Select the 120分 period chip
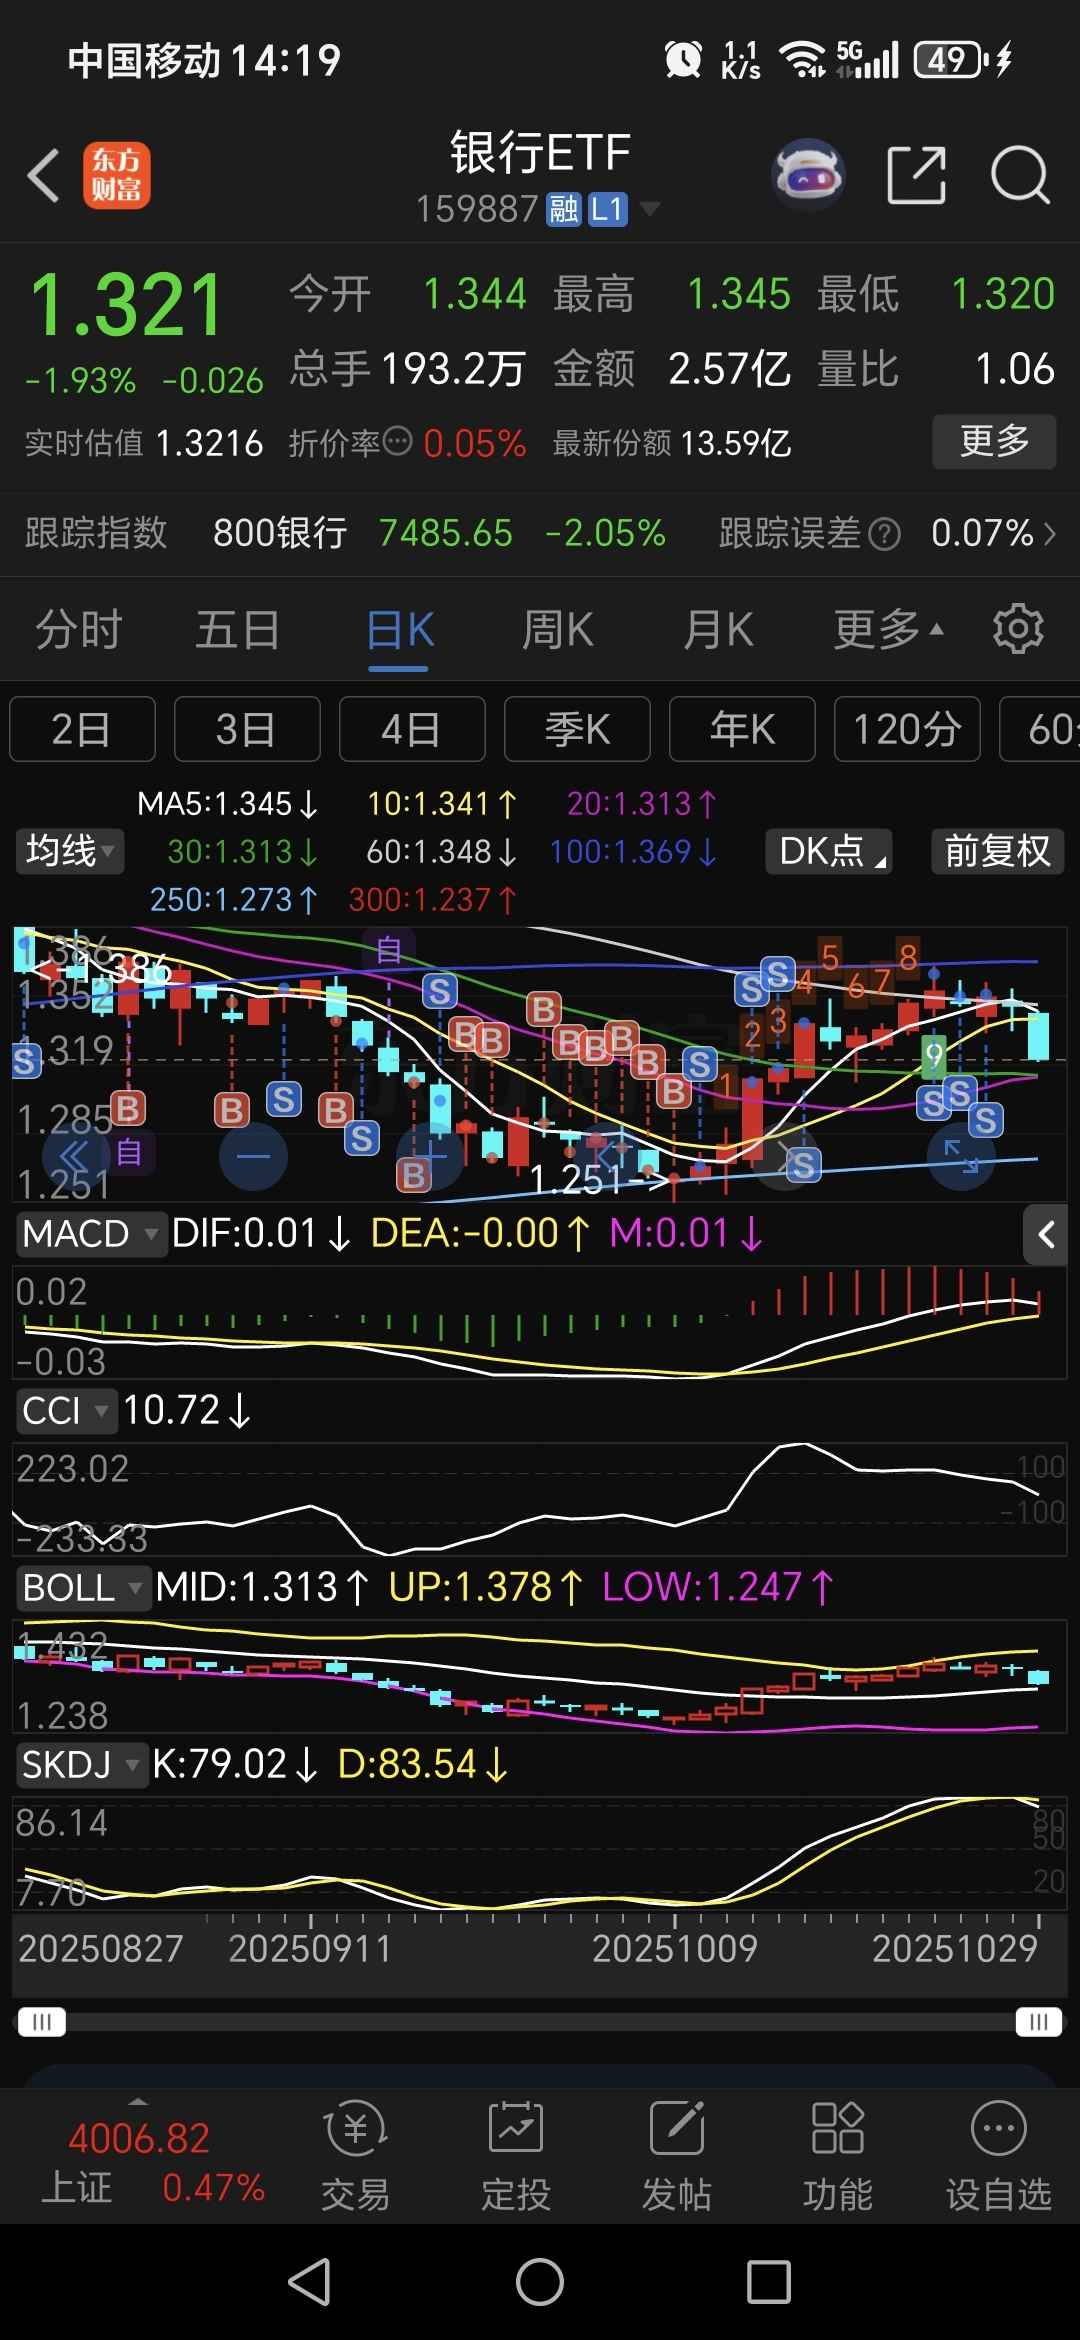 pyautogui.click(x=907, y=729)
